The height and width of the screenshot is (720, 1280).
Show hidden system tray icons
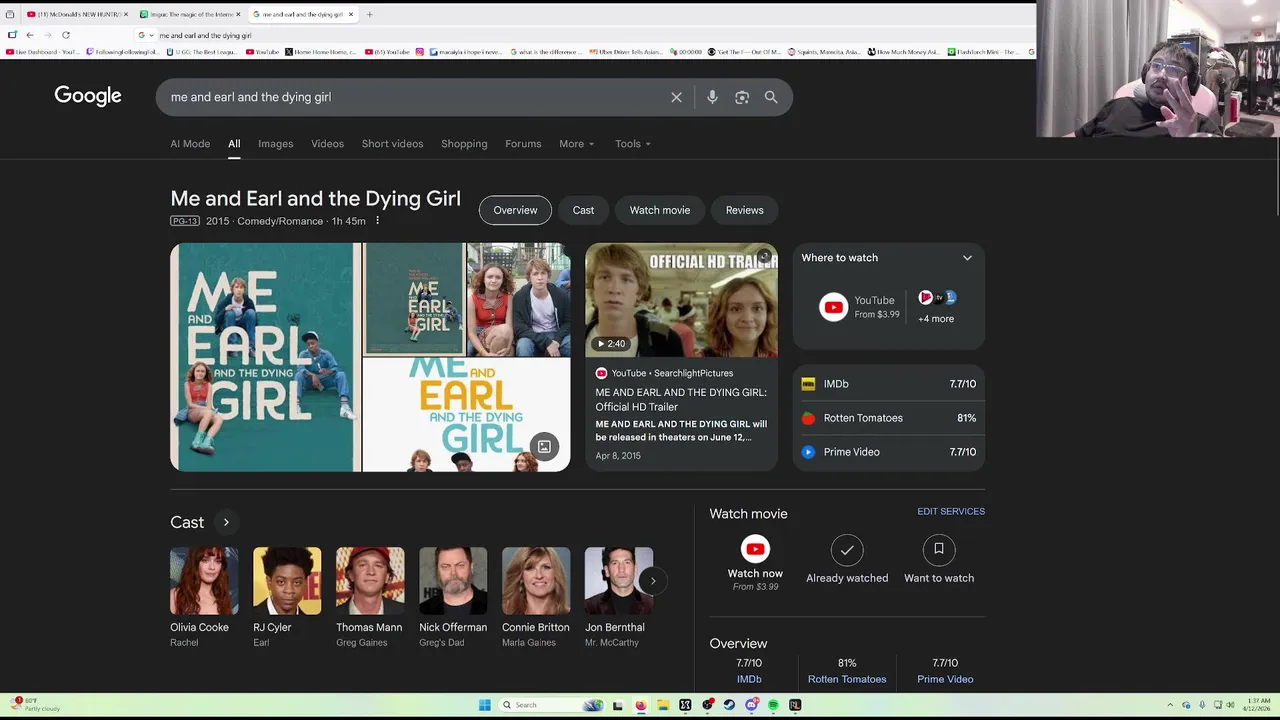pos(1170,705)
